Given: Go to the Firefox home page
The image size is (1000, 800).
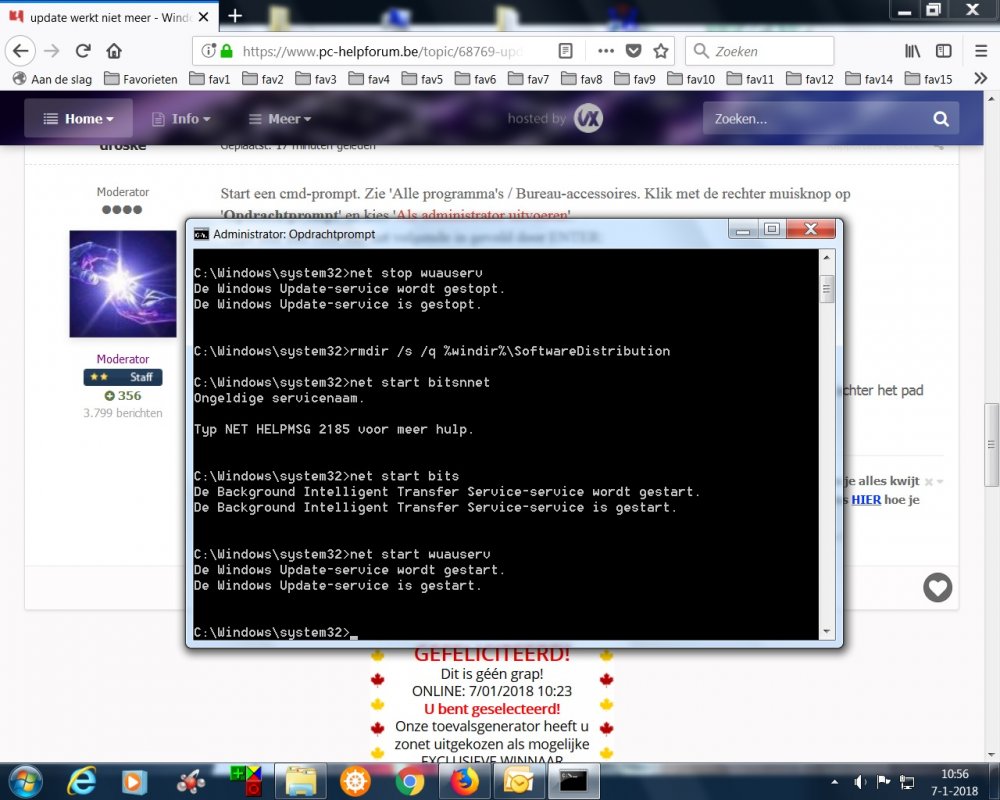Looking at the screenshot, I should [x=114, y=51].
